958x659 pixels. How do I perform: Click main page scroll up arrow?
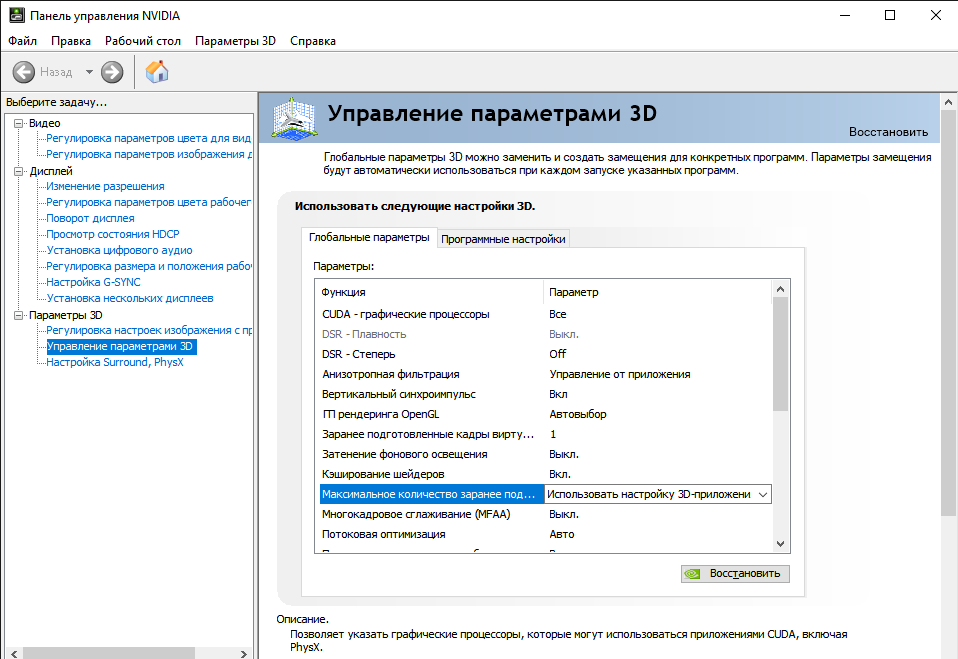948,102
